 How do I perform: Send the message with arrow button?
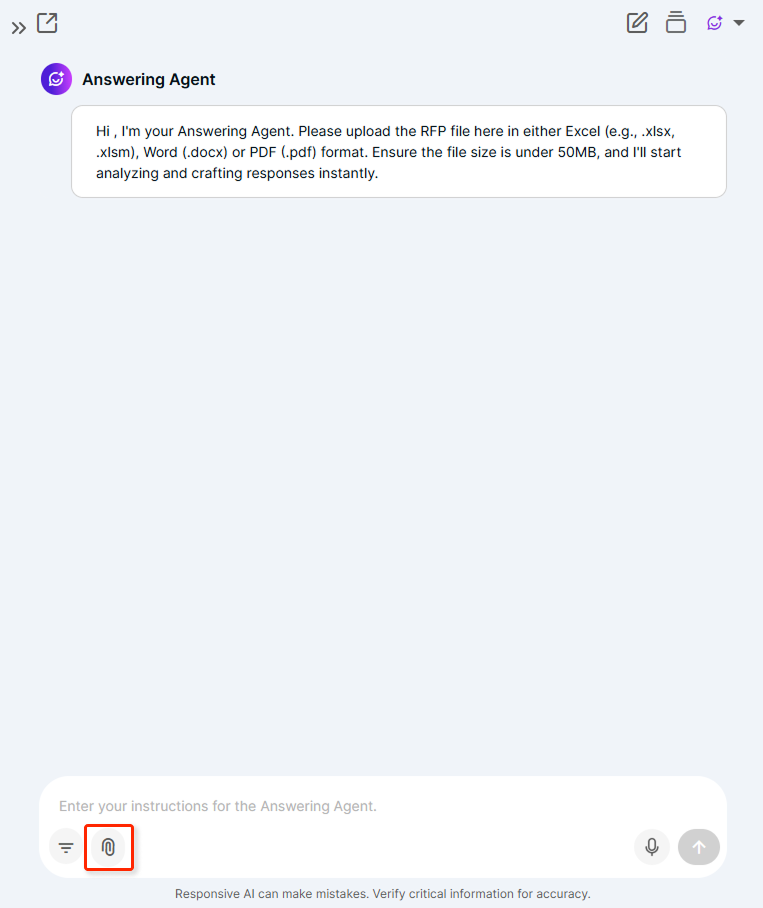[x=699, y=847]
